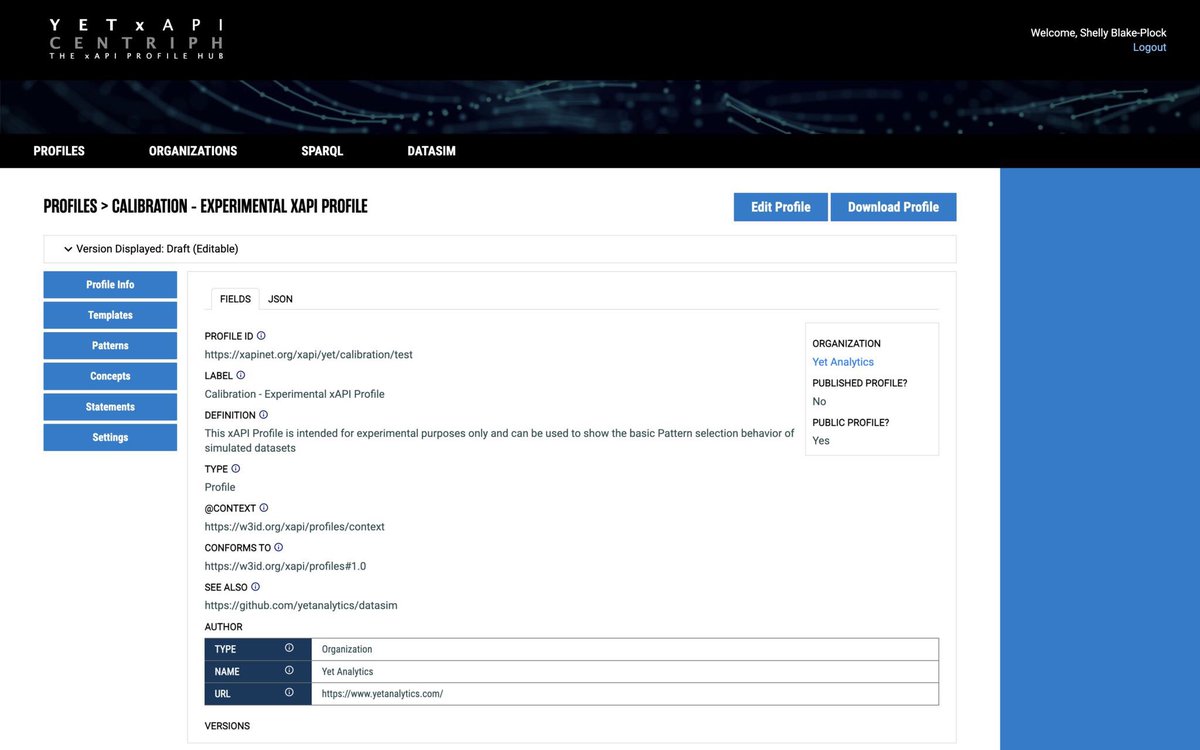
Task: Click the VERSIONS section heading
Action: pyautogui.click(x=227, y=726)
